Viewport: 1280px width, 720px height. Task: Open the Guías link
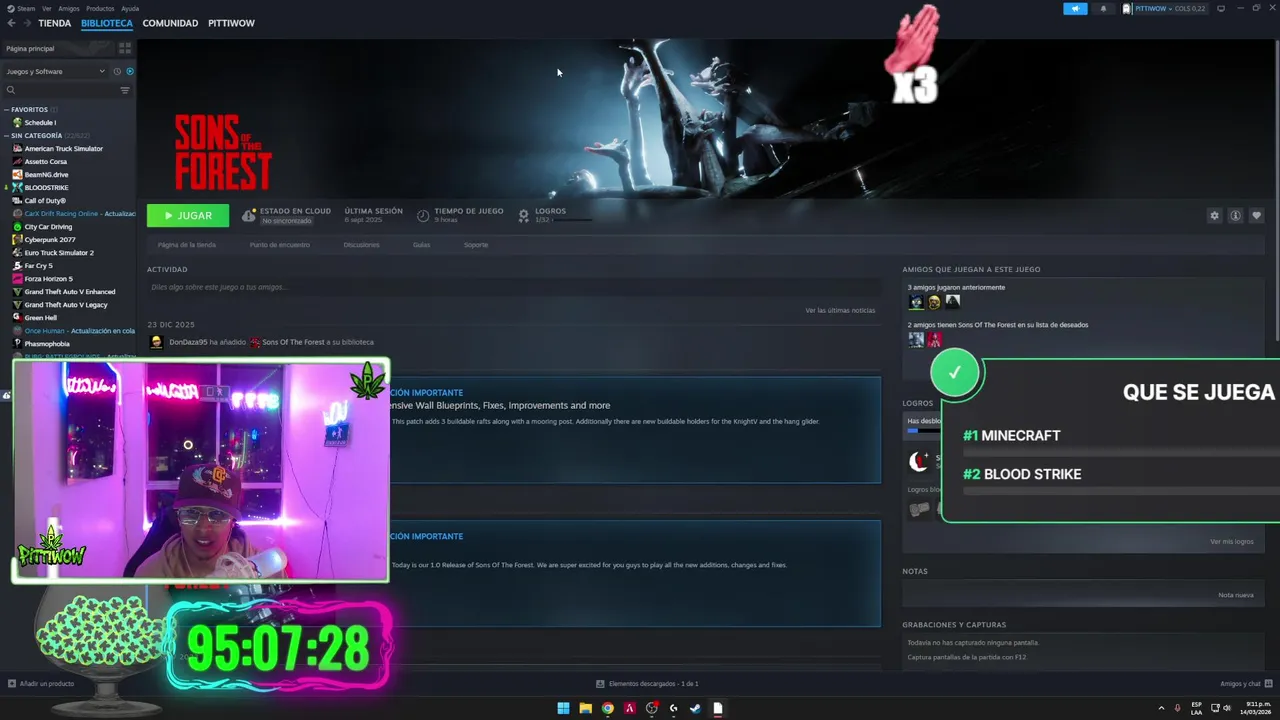(x=421, y=245)
